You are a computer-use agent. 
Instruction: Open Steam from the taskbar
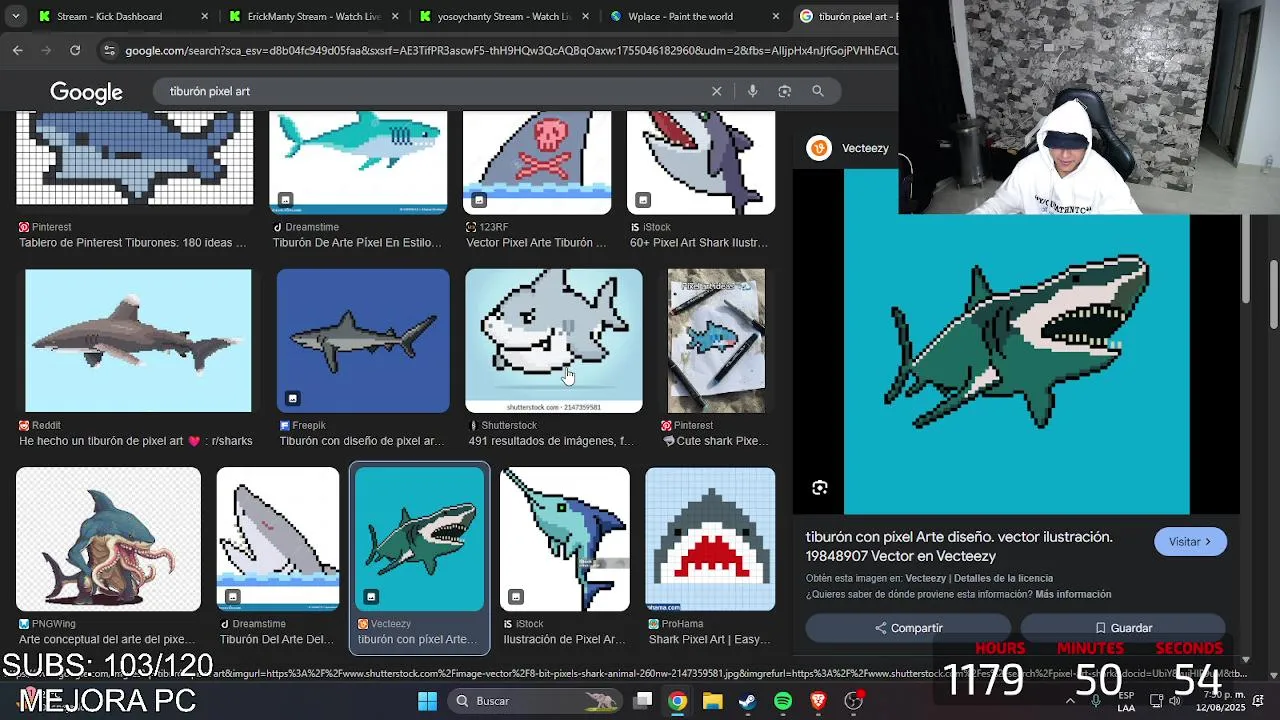747,701
